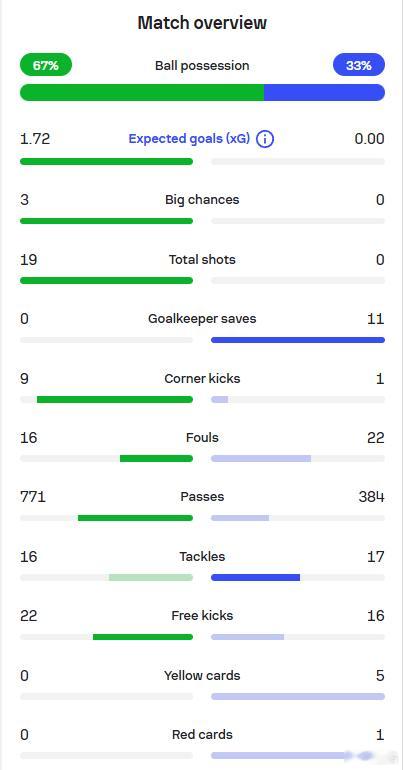Screen dimensions: 403x770
Task: Click the info icon beside Expected goals
Action: (x=265, y=139)
